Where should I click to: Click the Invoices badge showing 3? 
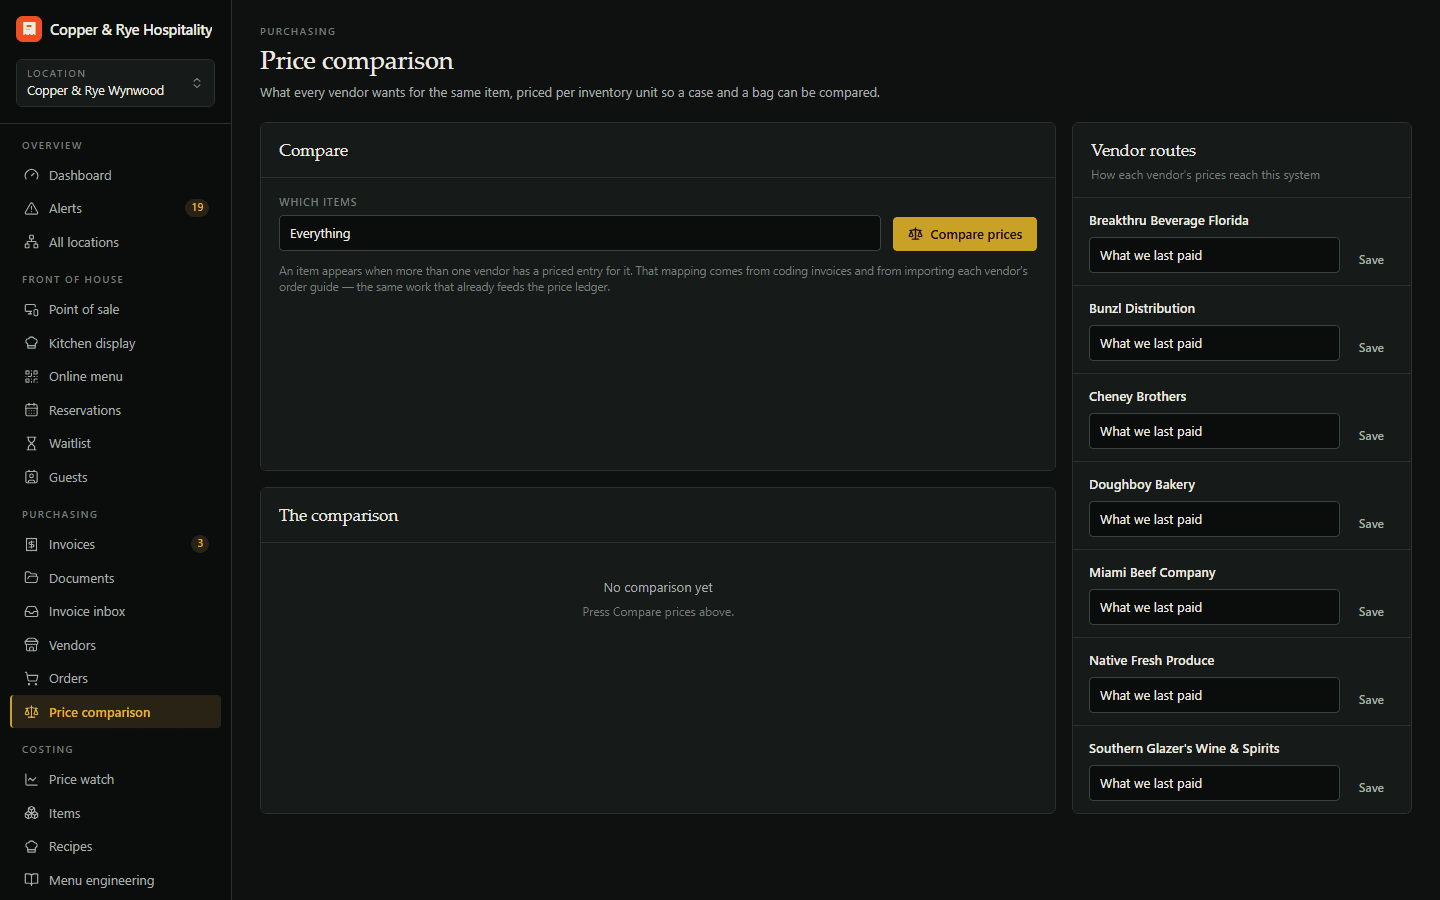(x=200, y=544)
